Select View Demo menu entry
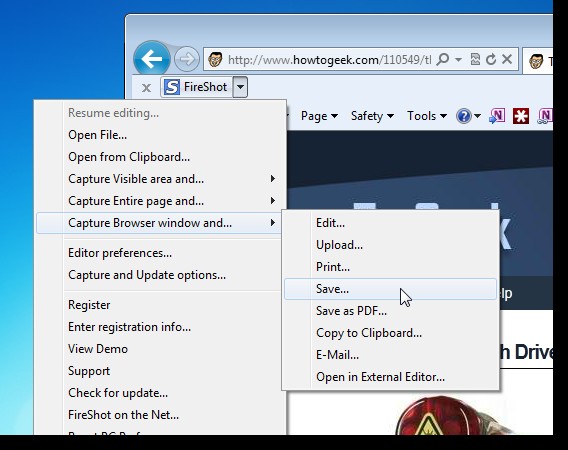This screenshot has width=568, height=450. click(159, 349)
